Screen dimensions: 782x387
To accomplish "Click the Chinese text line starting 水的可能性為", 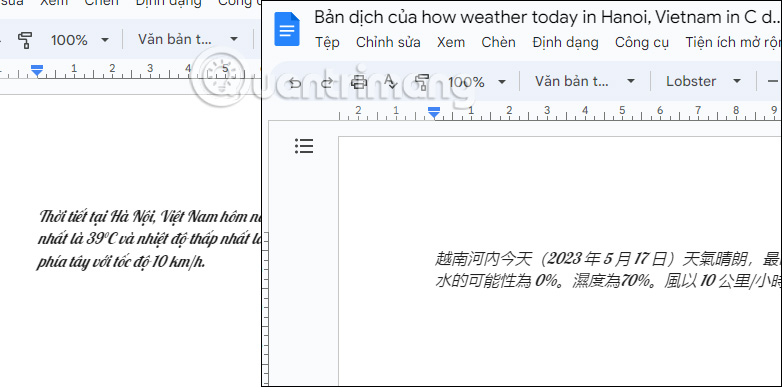I will click(608, 281).
